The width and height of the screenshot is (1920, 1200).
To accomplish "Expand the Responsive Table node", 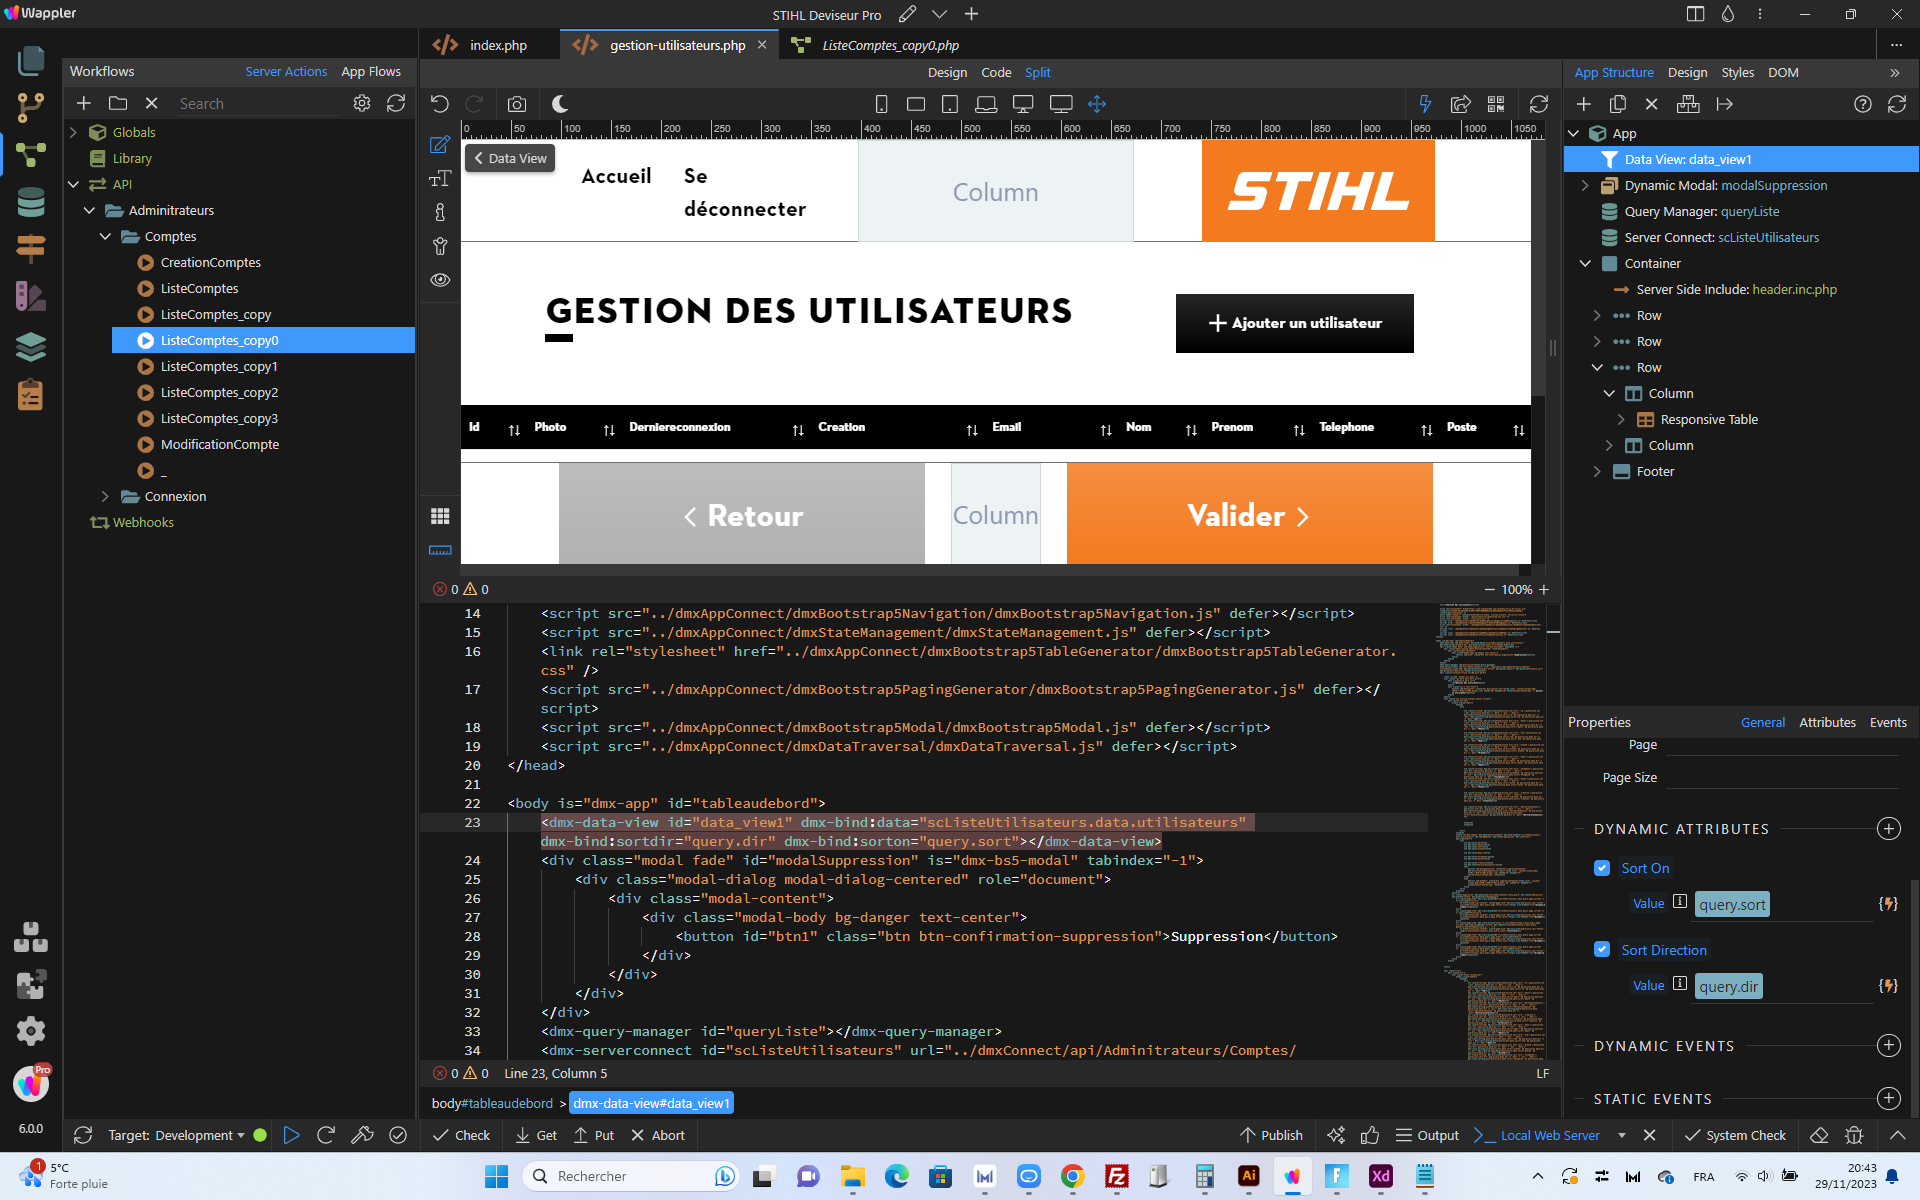I will [1621, 420].
